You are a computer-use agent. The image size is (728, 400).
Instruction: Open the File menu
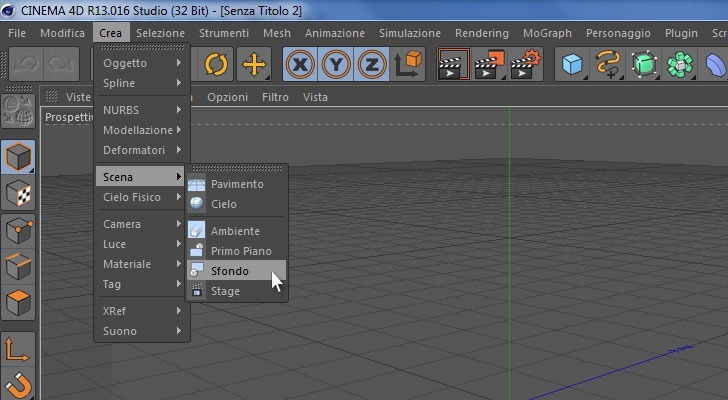click(x=17, y=33)
